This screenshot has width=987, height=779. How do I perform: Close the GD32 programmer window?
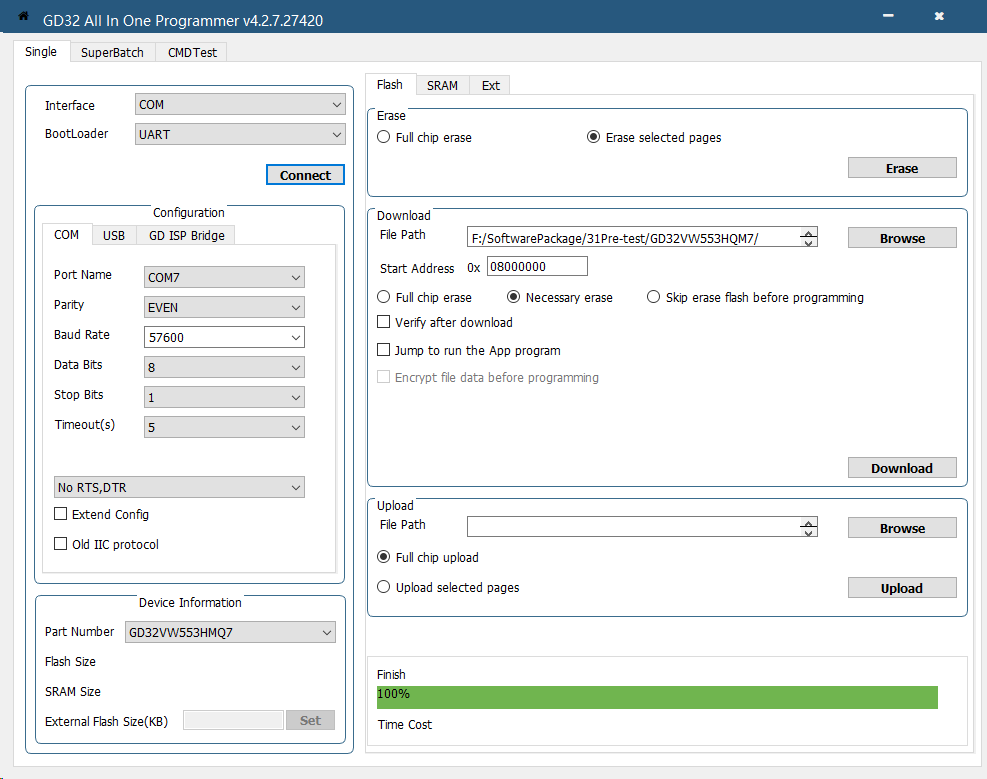(x=939, y=17)
